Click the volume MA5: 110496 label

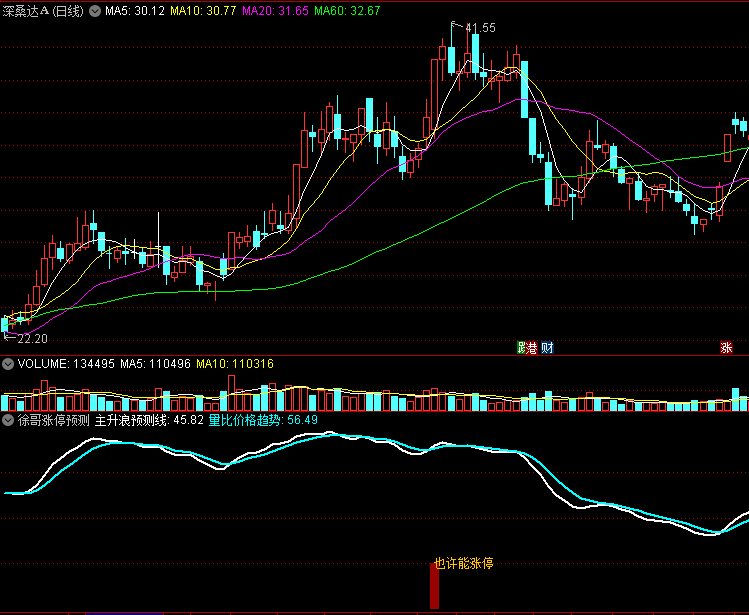[155, 364]
